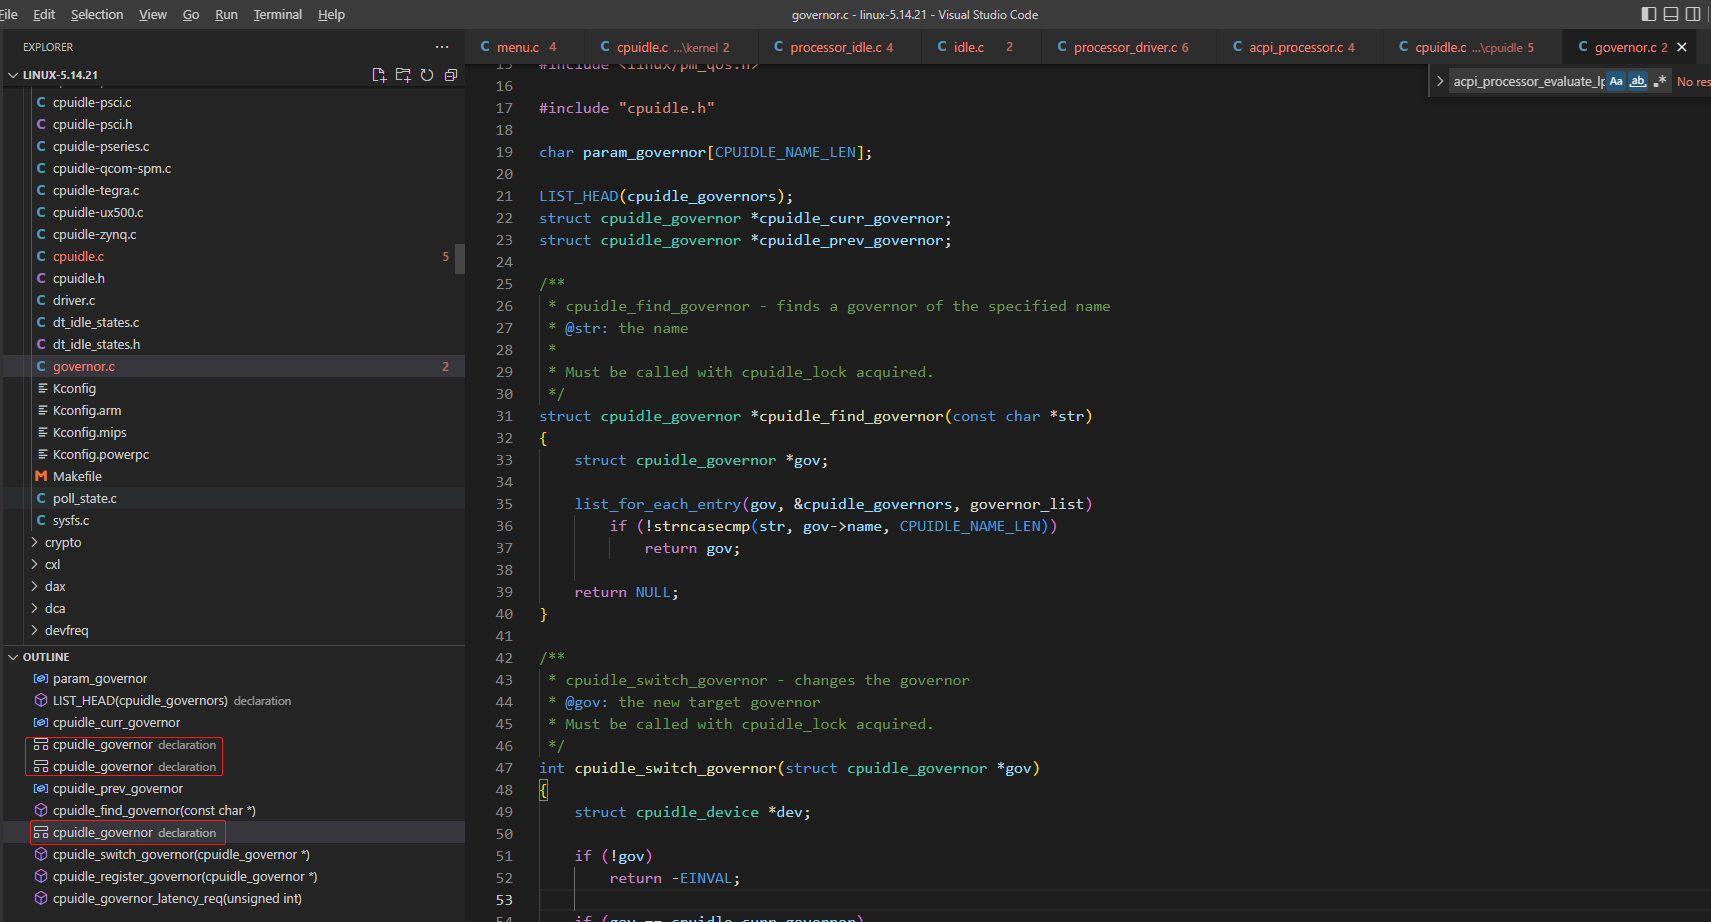Open the Terminal menu

277,14
